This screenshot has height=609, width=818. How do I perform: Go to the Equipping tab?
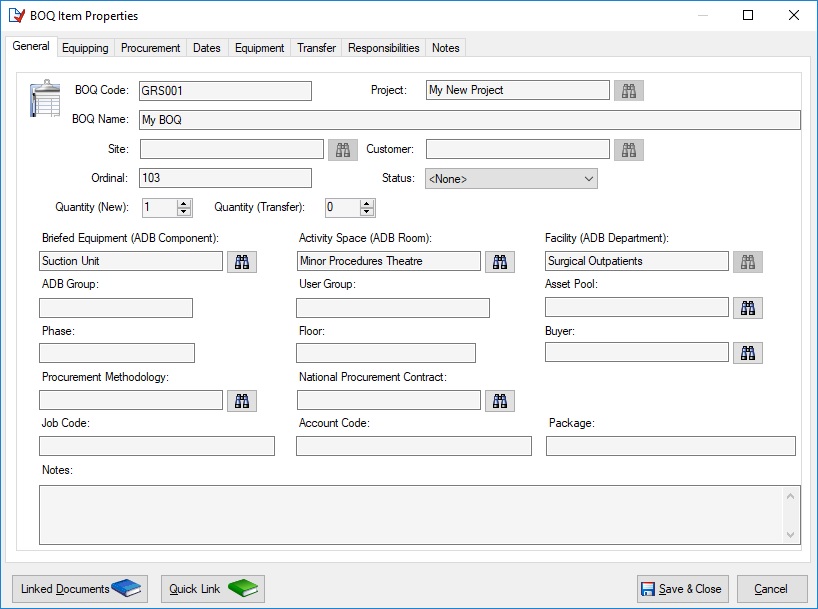tap(85, 48)
